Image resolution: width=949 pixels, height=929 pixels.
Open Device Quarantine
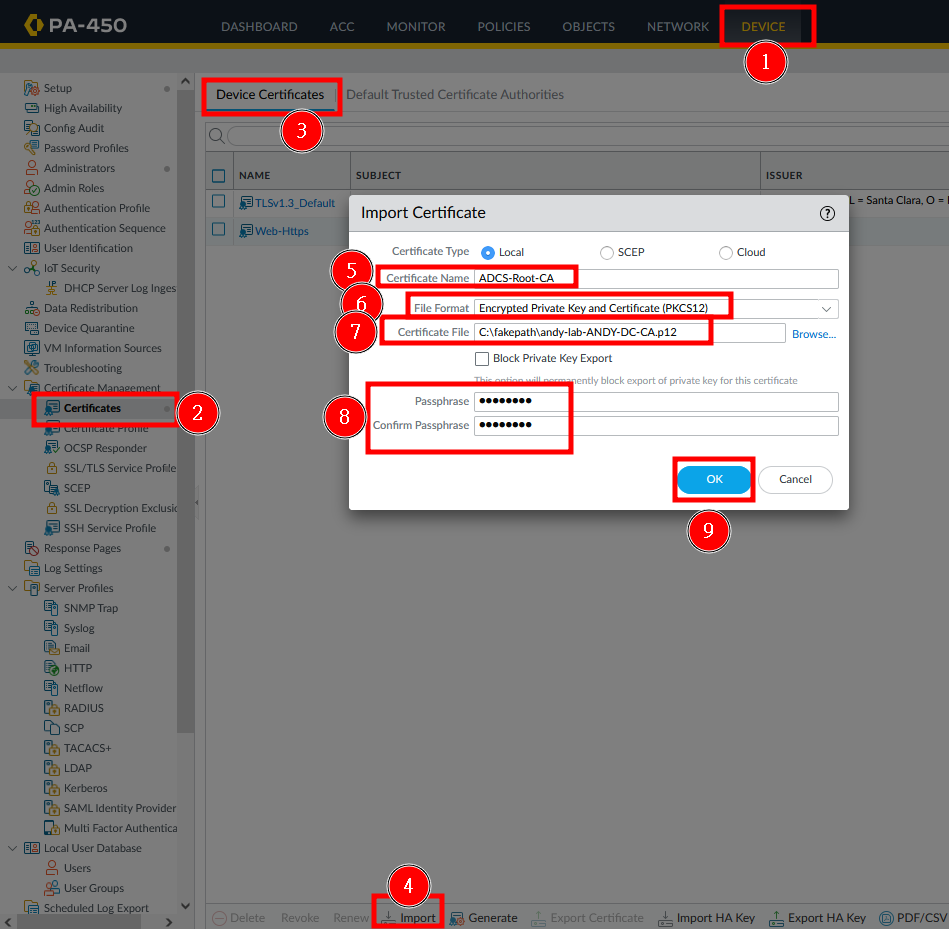(x=89, y=328)
